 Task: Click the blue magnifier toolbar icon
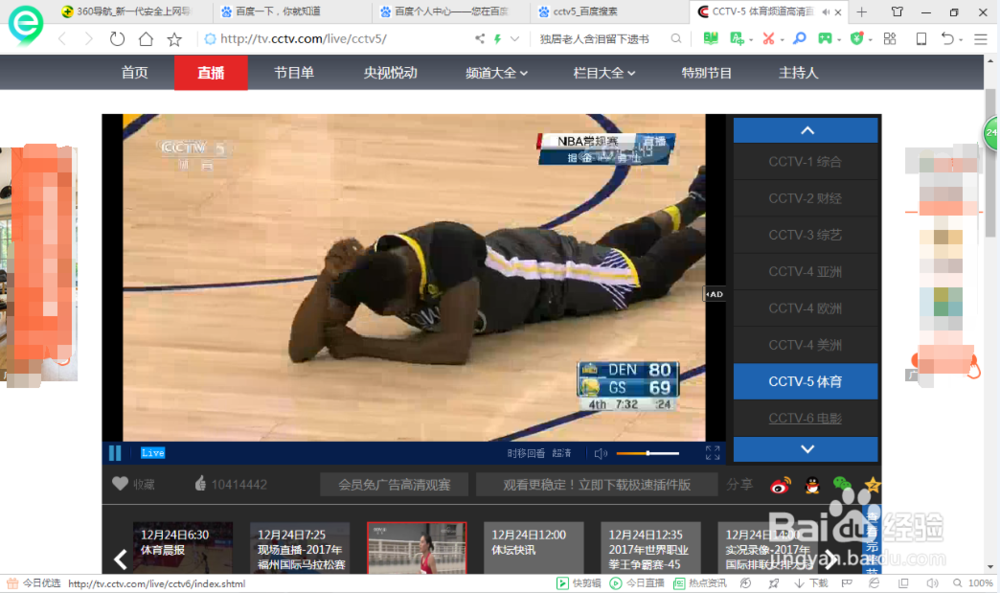coord(799,39)
